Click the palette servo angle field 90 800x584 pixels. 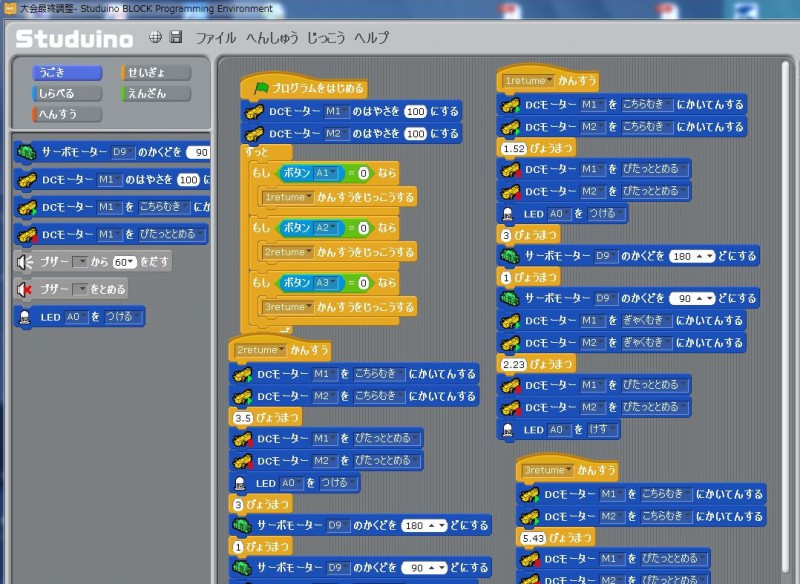198,153
